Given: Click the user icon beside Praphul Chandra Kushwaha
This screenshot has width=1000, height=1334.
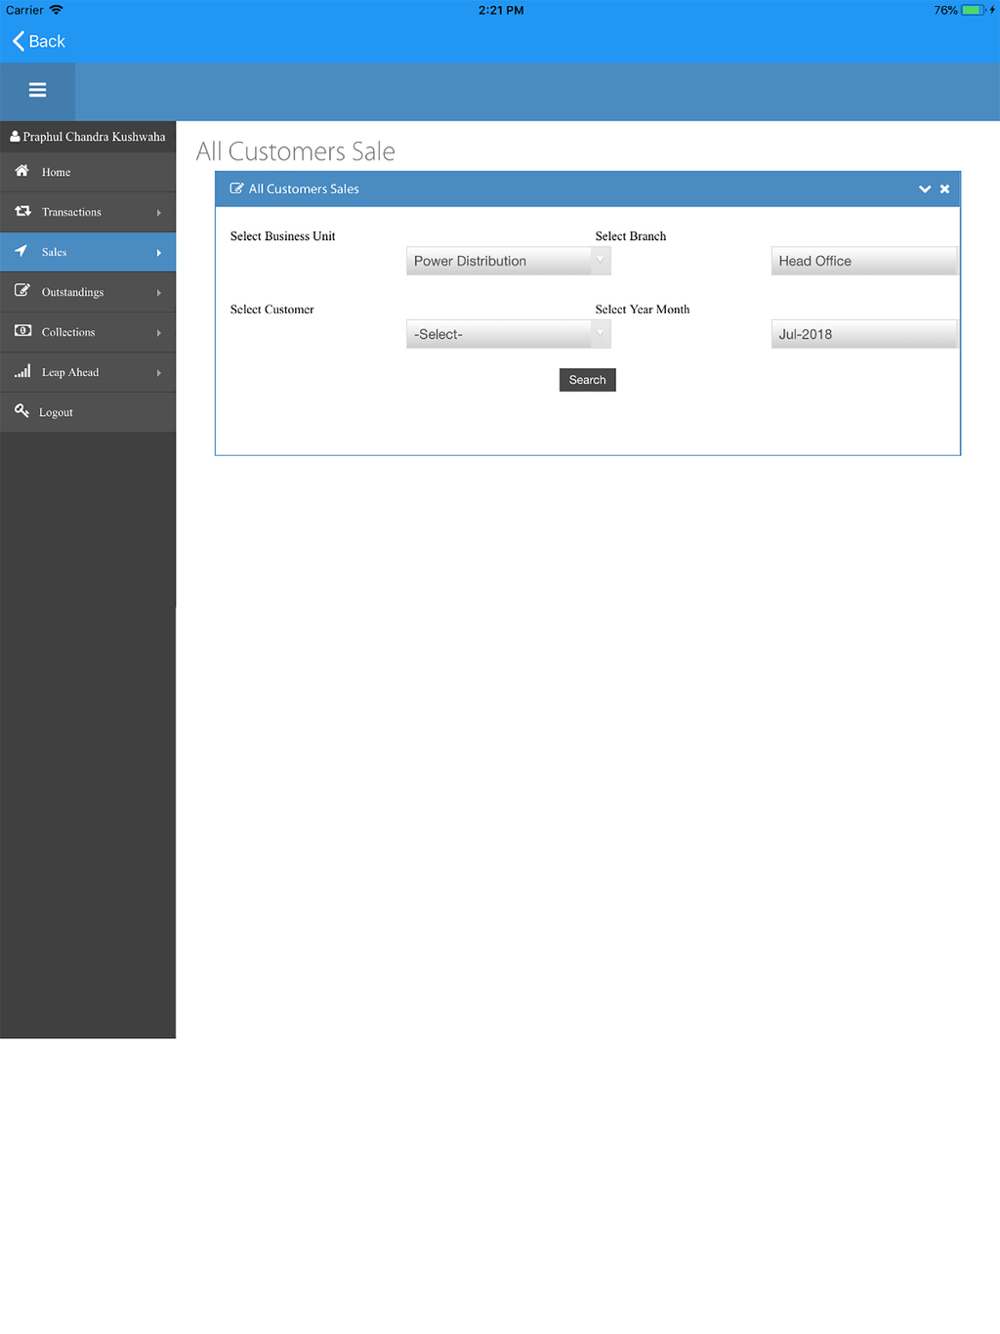Looking at the screenshot, I should pyautogui.click(x=15, y=136).
